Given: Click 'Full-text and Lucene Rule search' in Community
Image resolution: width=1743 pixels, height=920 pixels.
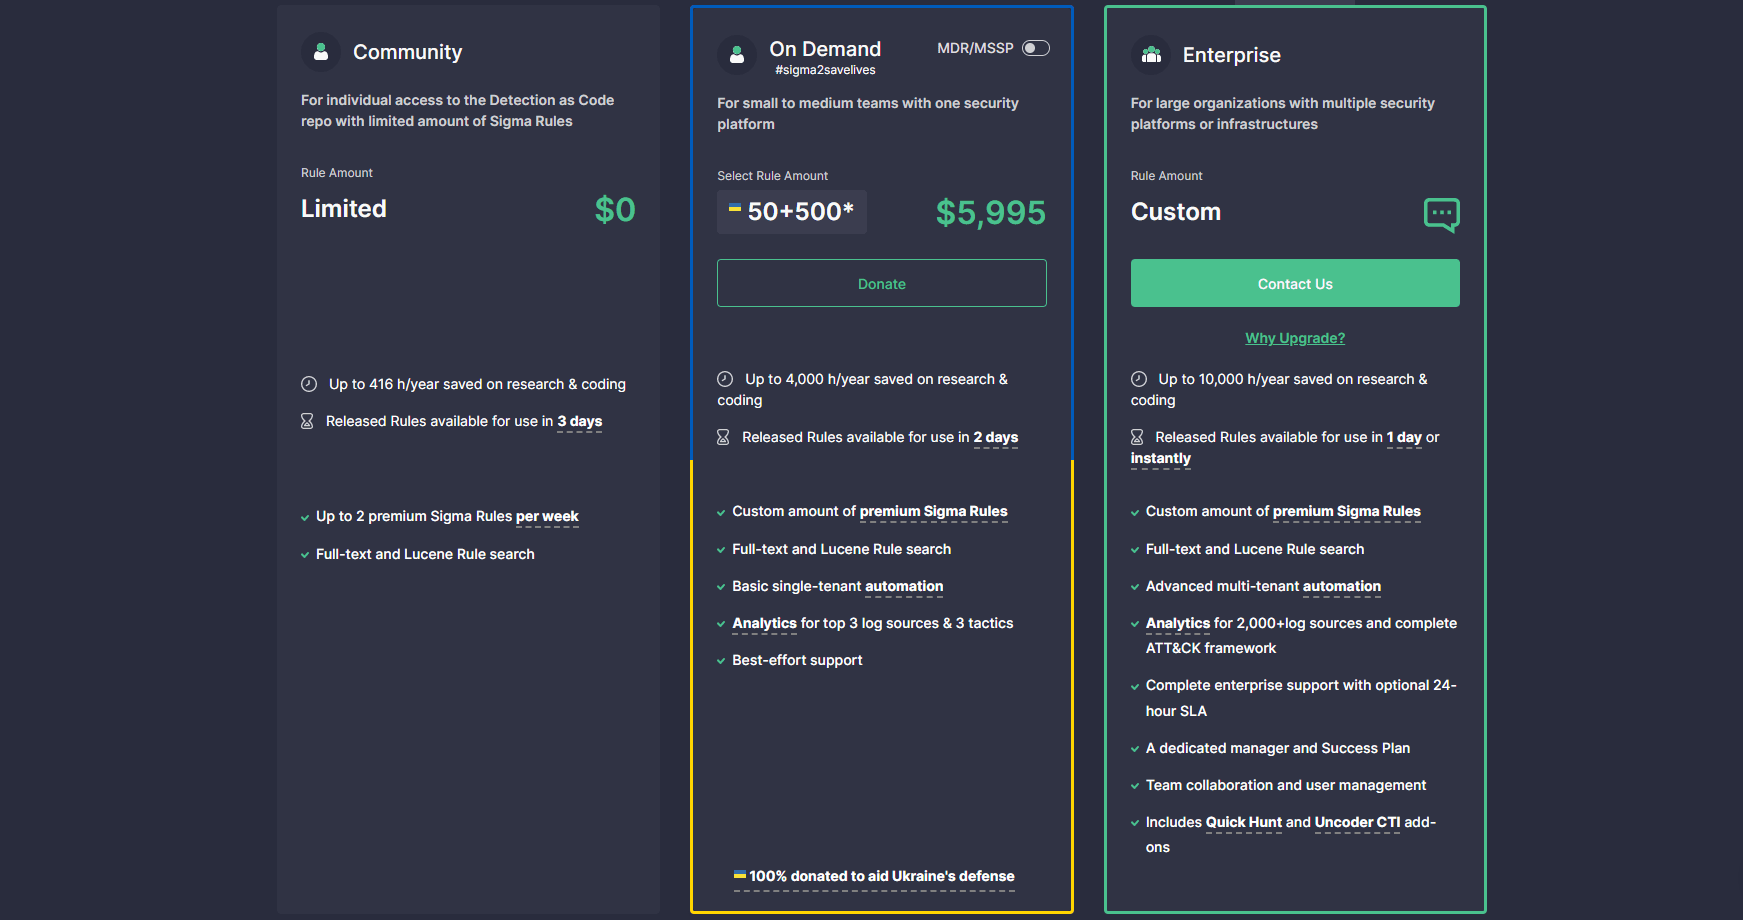Looking at the screenshot, I should click(425, 554).
